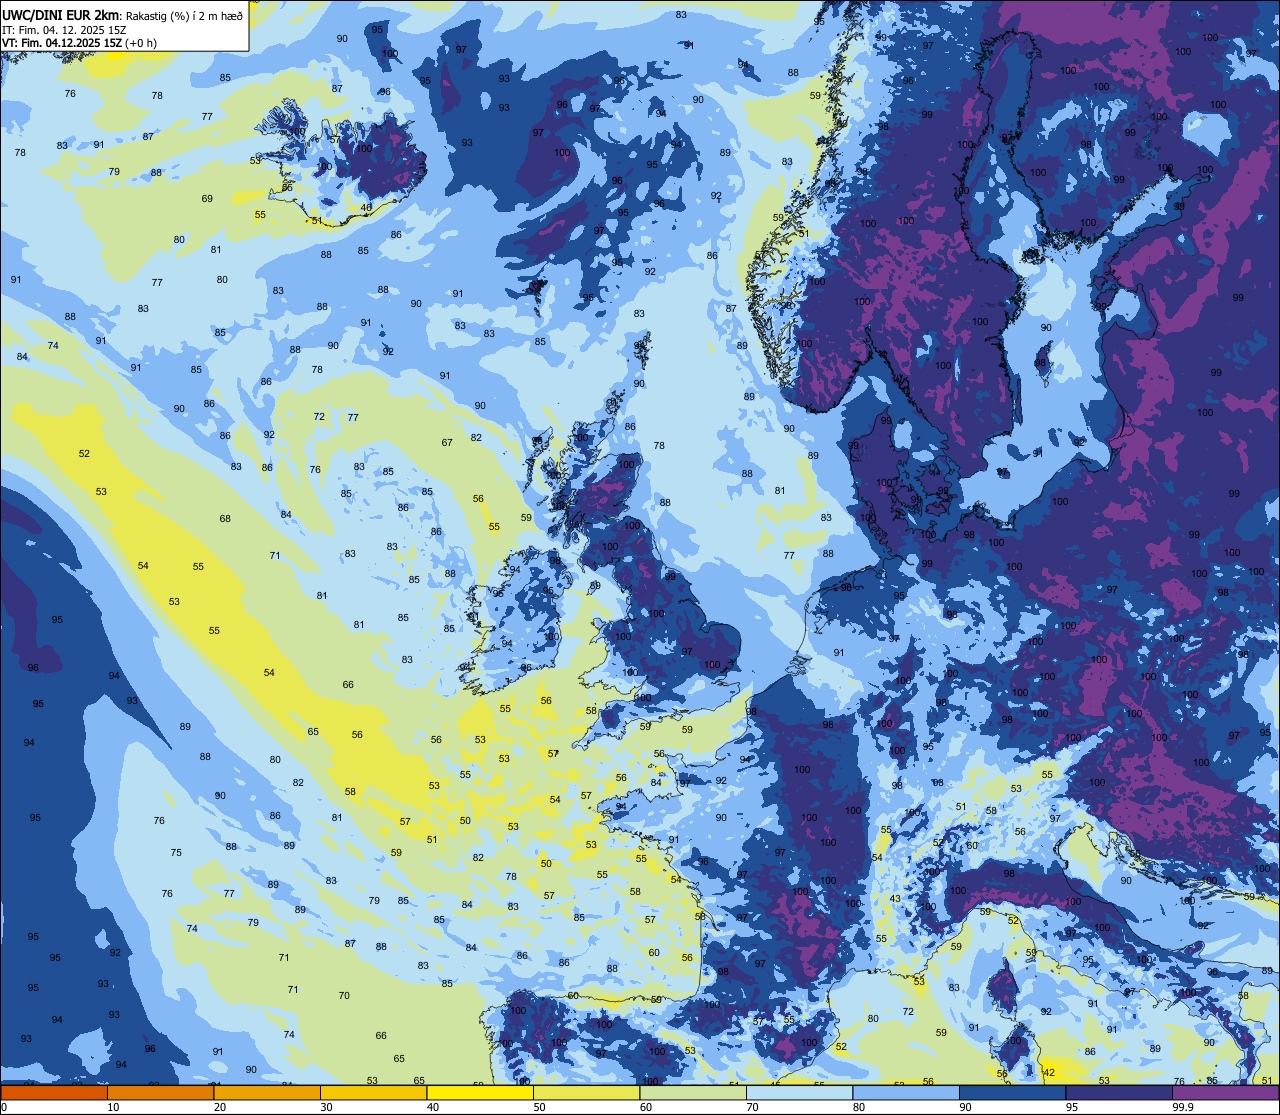Click the 80–90% medium blue legend swatch
This screenshot has height=1115, width=1280.
(906, 1092)
